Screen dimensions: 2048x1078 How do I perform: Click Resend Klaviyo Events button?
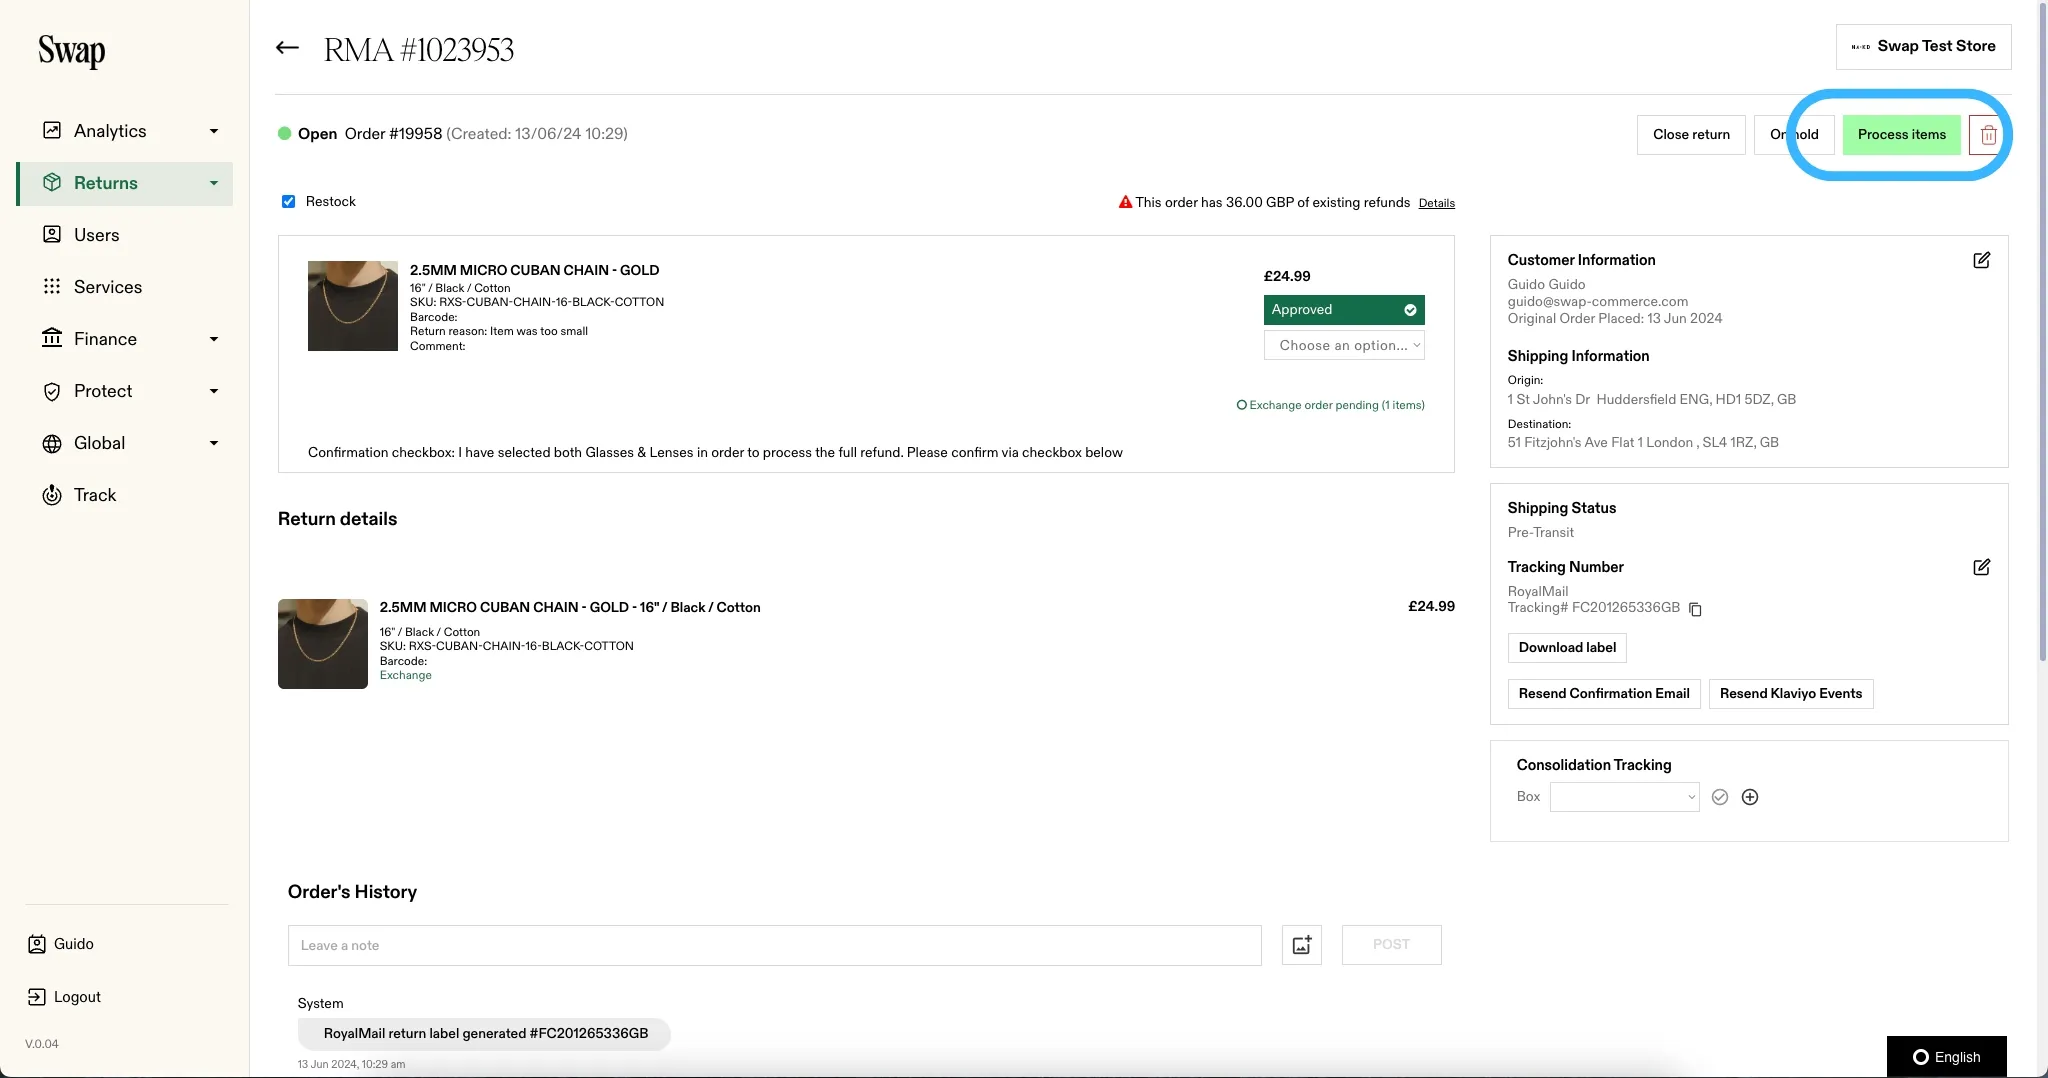[1791, 694]
